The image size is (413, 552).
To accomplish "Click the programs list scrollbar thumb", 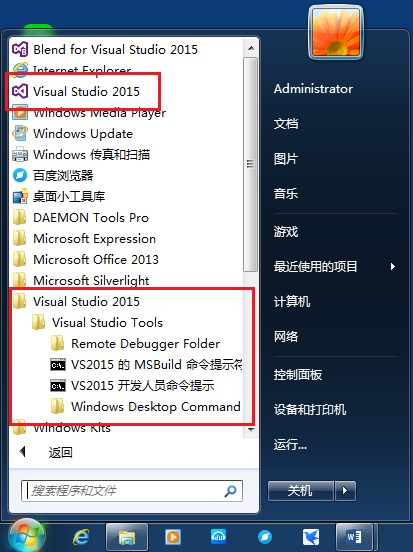I will 251,164.
